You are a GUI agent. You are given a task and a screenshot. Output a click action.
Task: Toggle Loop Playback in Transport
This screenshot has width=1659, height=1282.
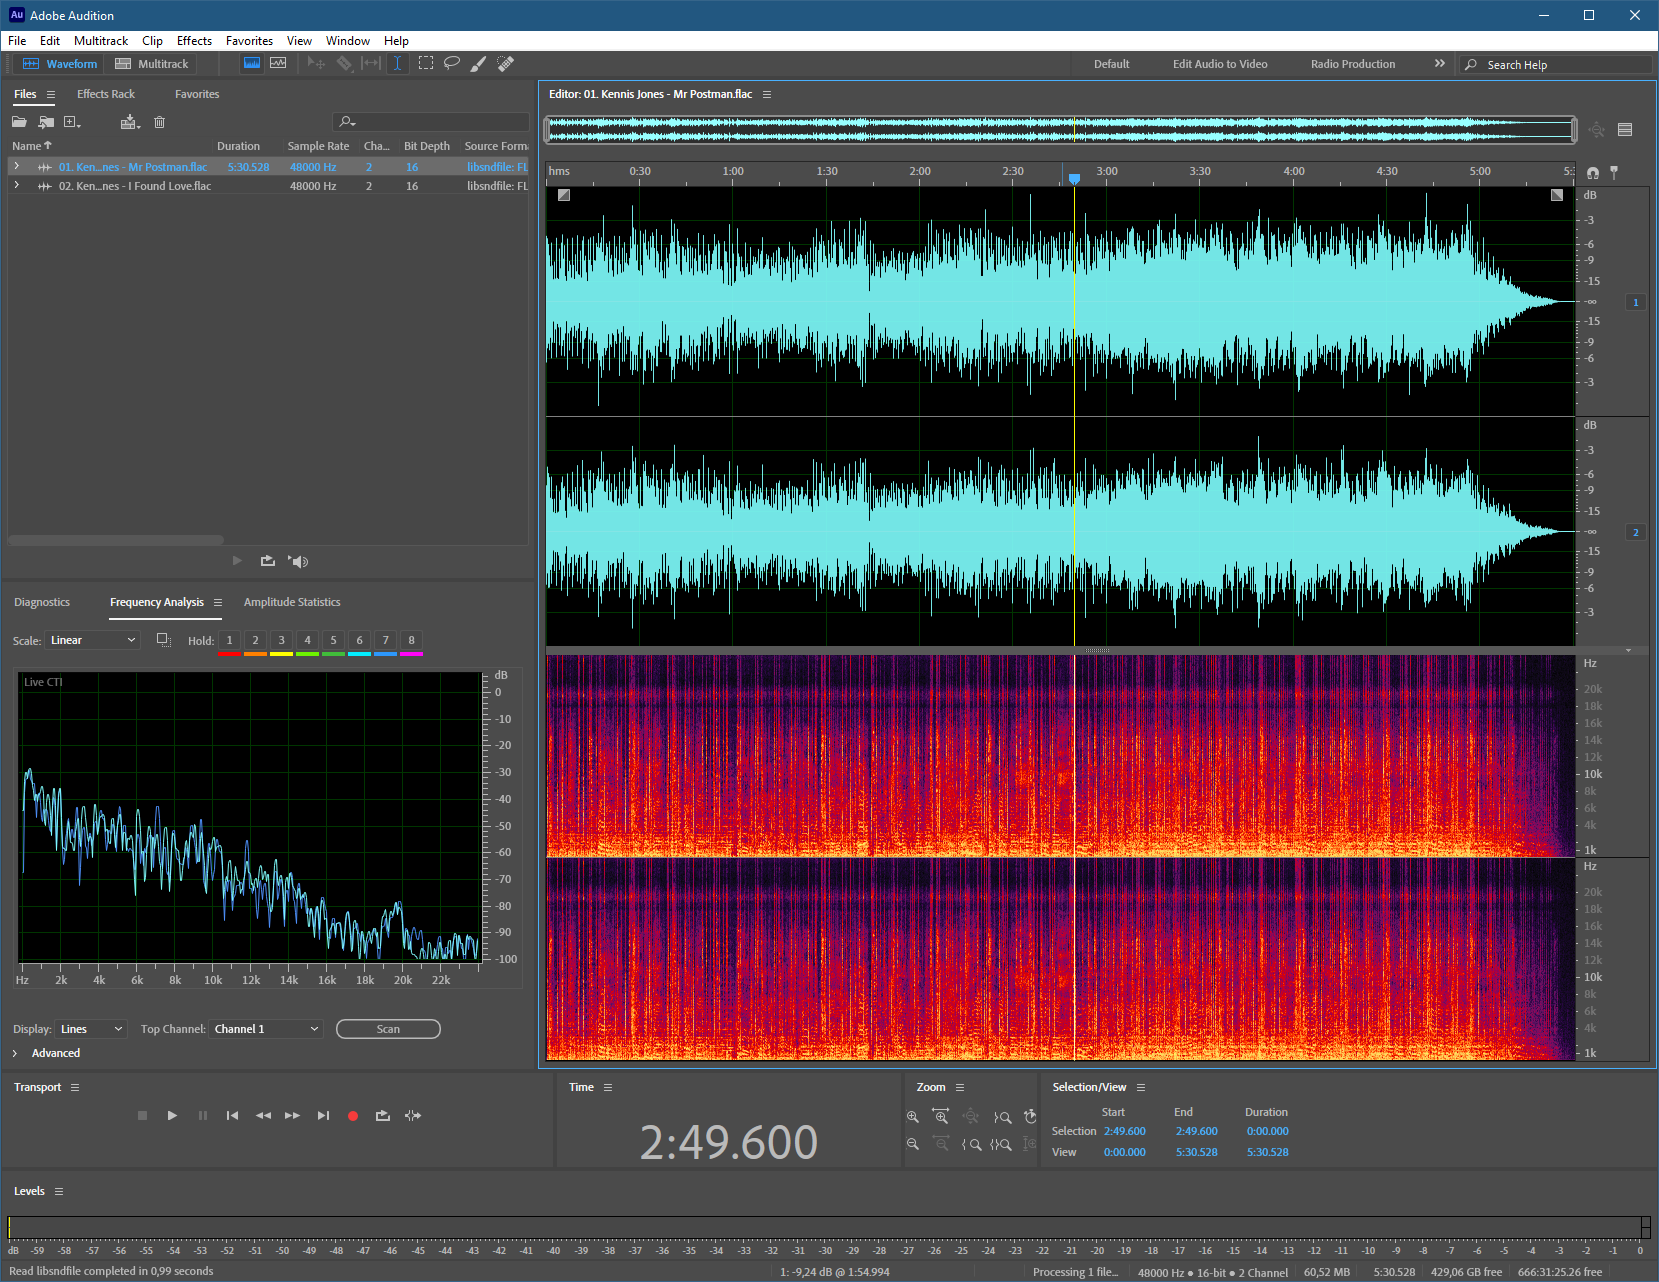(382, 1115)
